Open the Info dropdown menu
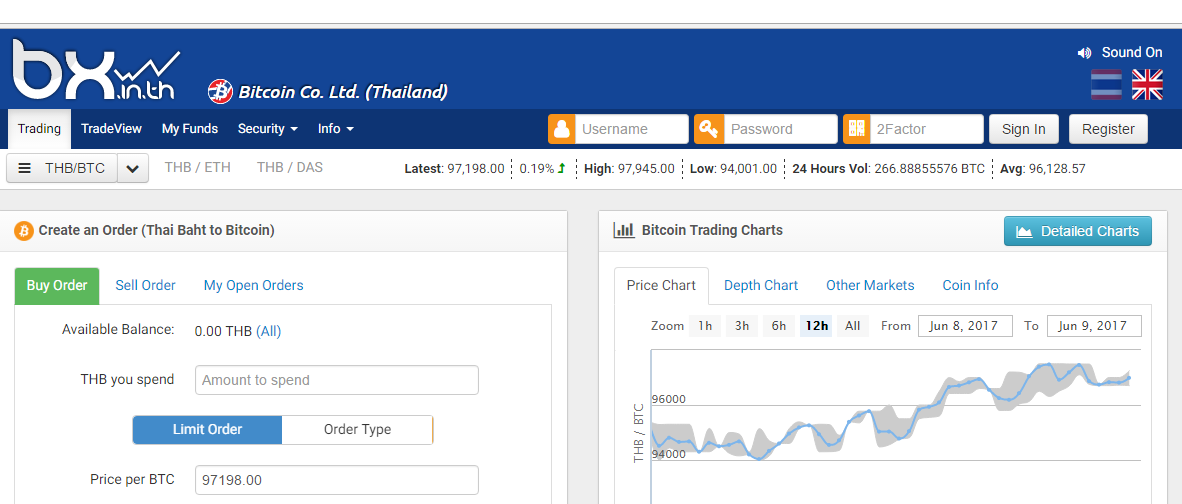The height and width of the screenshot is (504, 1182). tap(335, 129)
